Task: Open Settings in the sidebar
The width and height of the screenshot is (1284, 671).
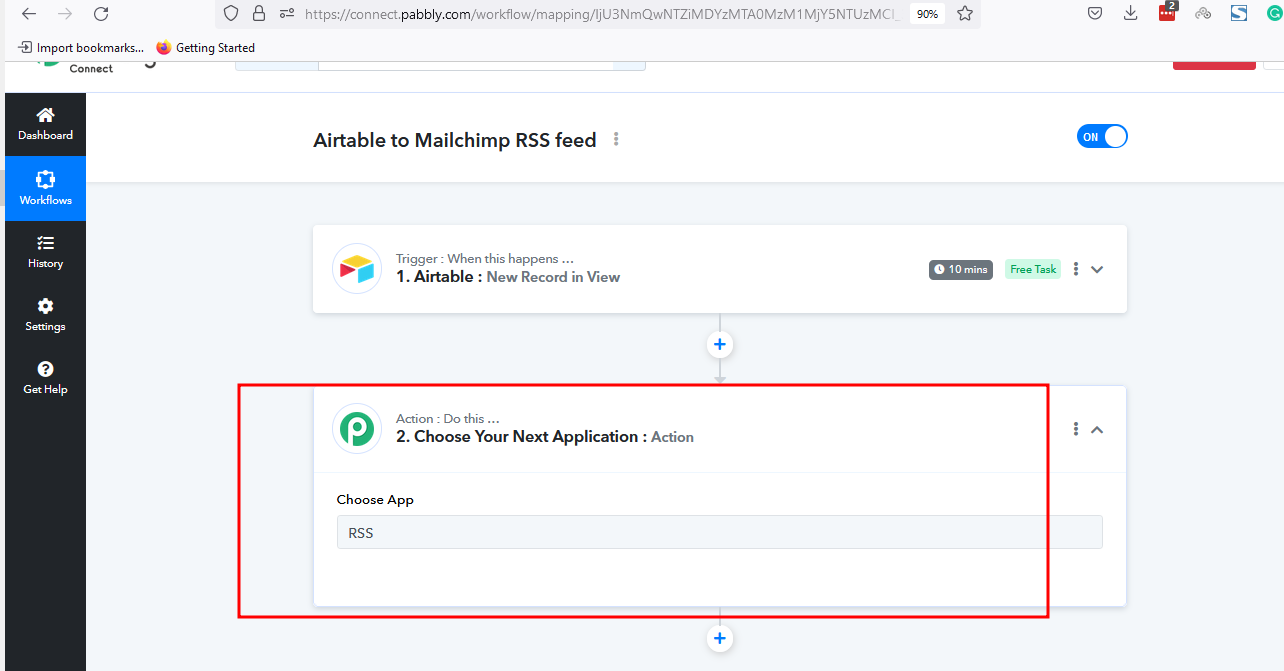Action: coord(45,315)
